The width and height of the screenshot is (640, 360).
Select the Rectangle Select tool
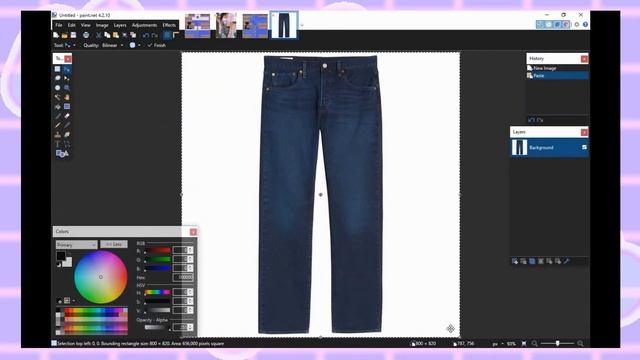pos(58,69)
